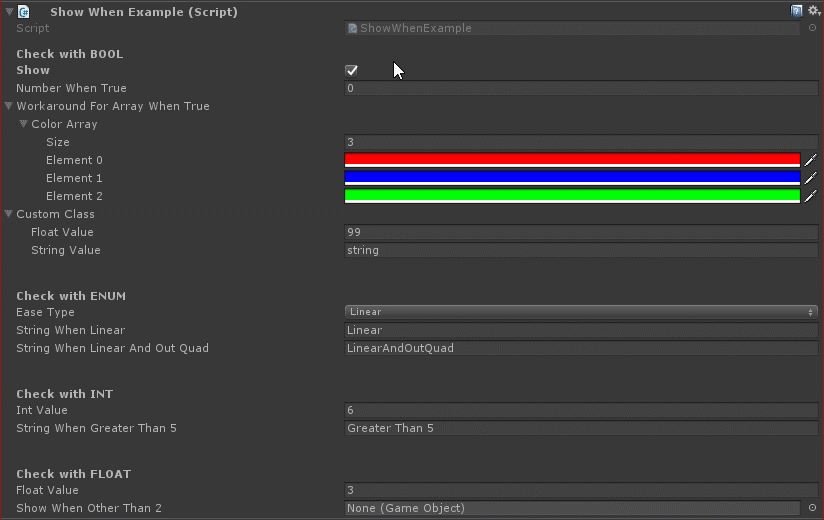Click the Check with INT header
Screen dimensions: 824x520
click(x=65, y=394)
